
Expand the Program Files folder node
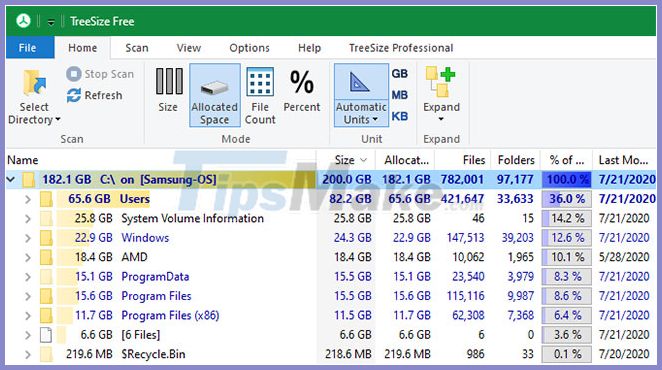pos(28,297)
